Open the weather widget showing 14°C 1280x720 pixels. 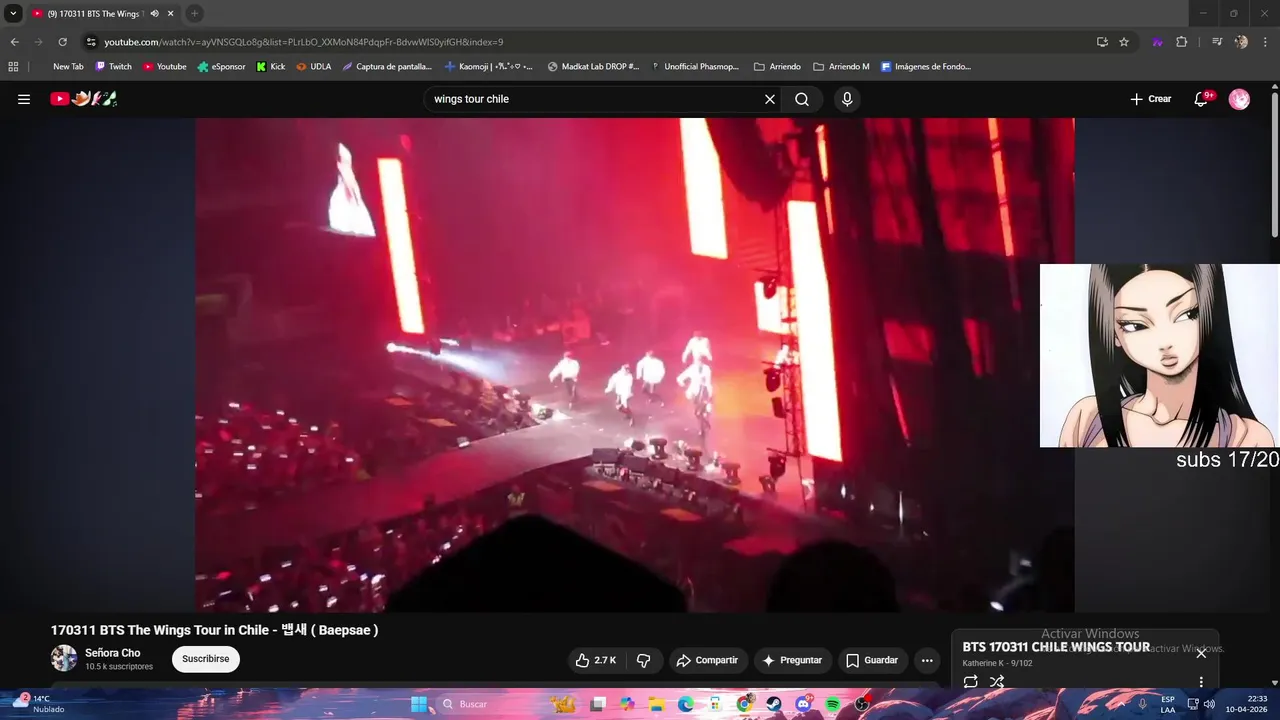click(x=38, y=704)
